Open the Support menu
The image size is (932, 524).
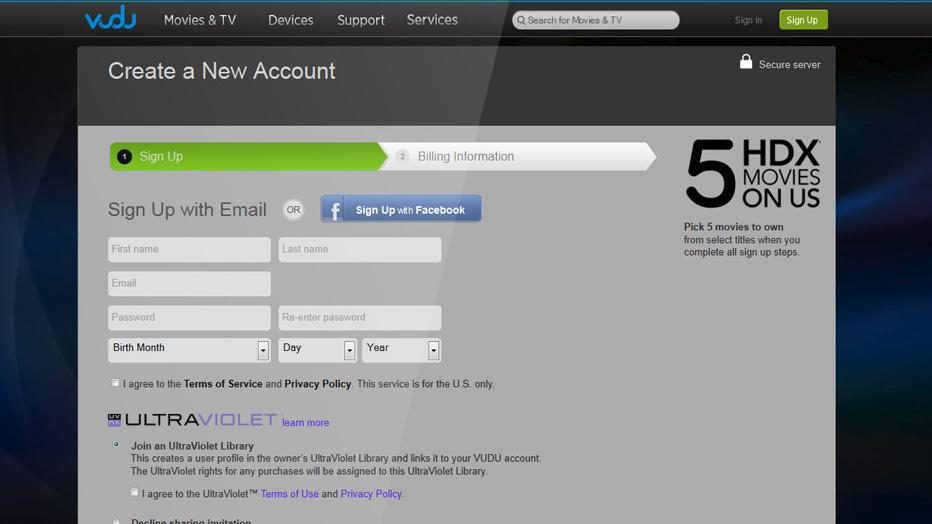point(361,20)
